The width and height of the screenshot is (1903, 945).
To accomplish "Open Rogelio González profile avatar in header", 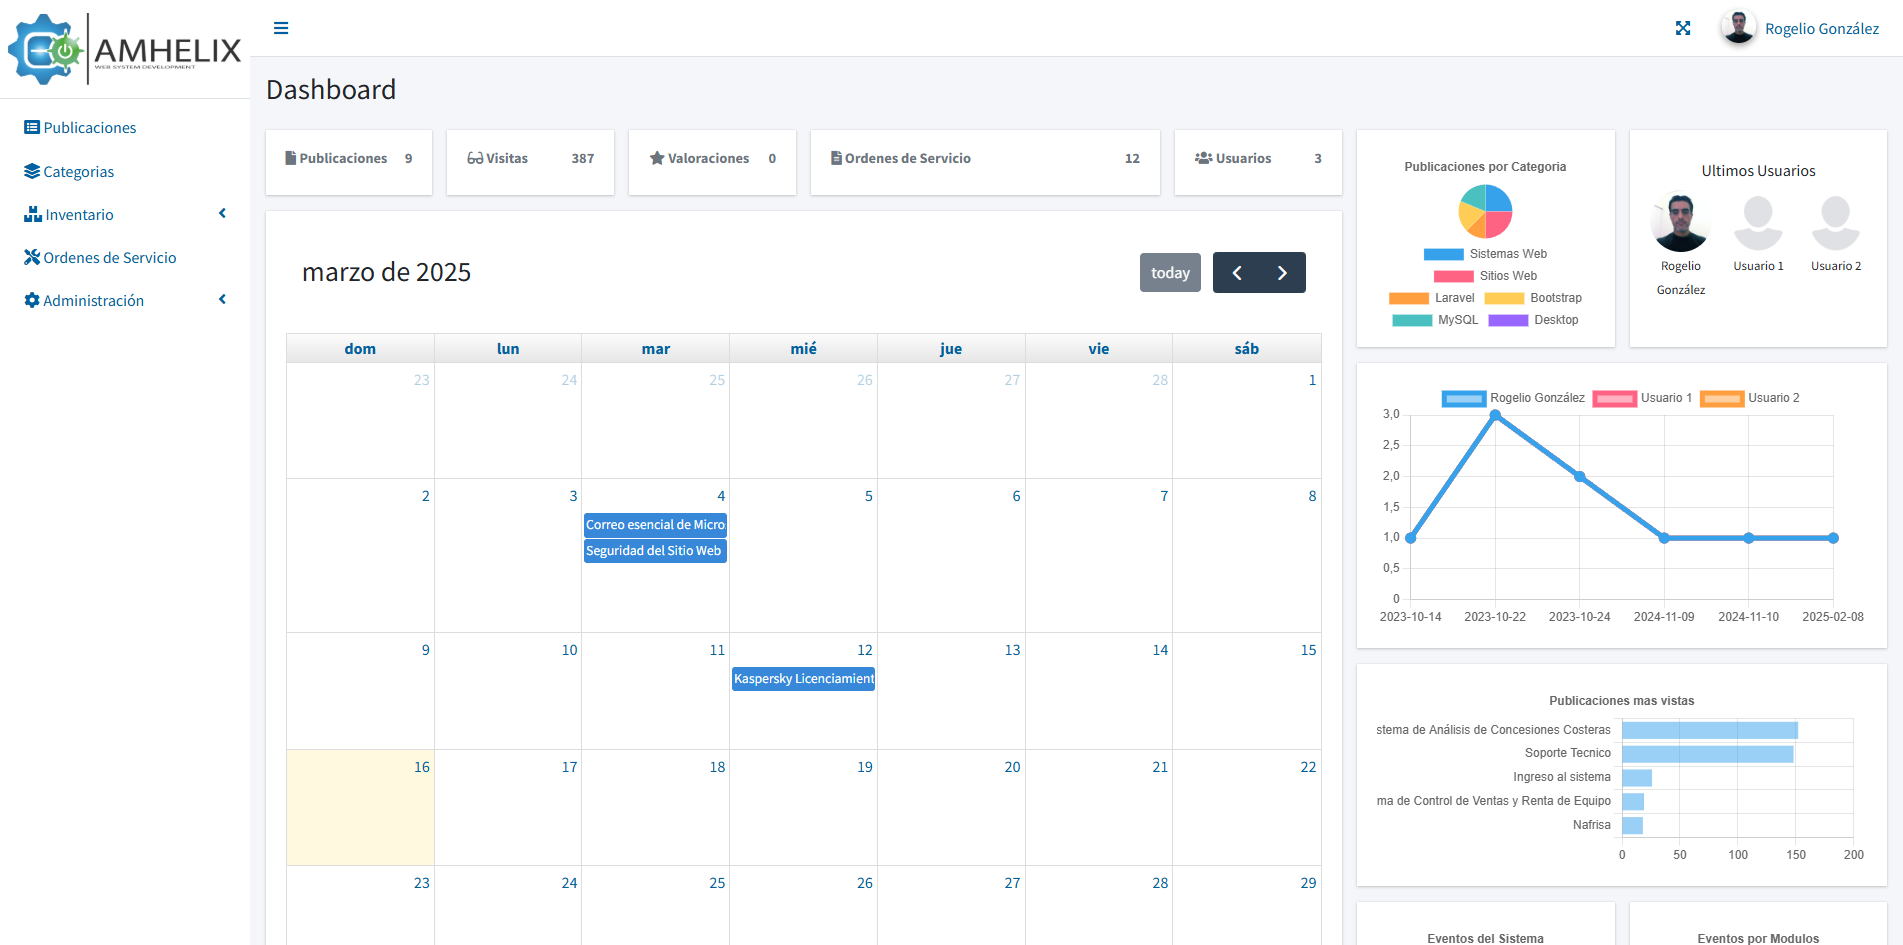I will point(1738,28).
